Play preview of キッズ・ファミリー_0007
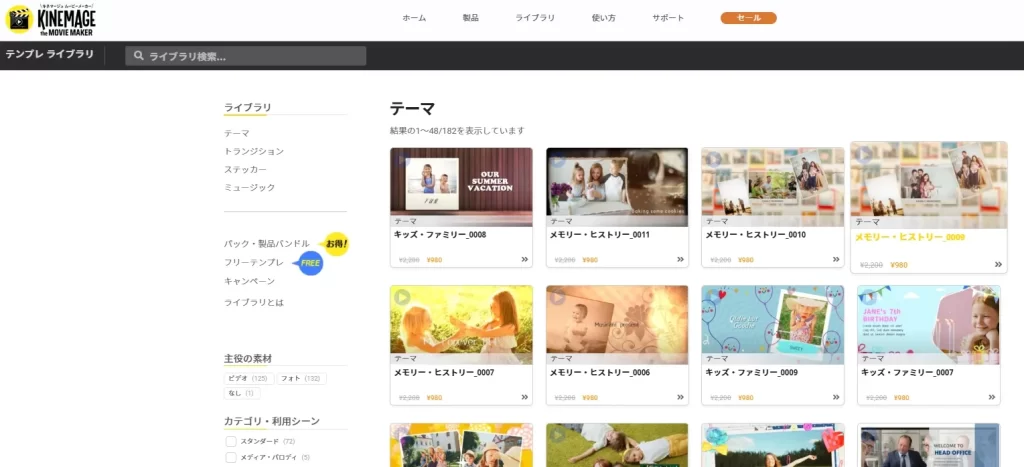 [869, 298]
